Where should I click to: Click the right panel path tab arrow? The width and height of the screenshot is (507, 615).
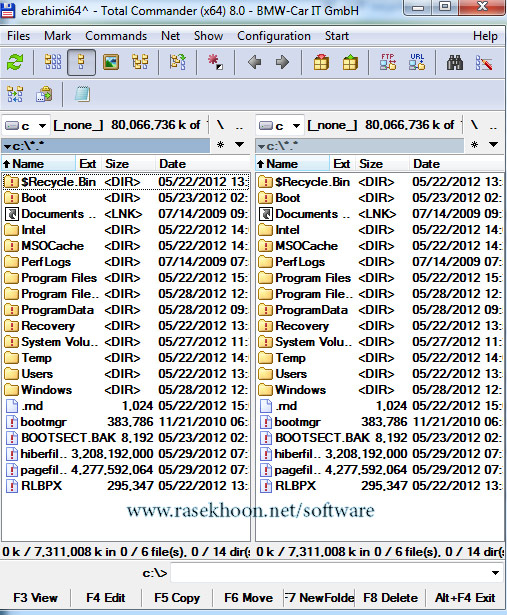coord(261,147)
